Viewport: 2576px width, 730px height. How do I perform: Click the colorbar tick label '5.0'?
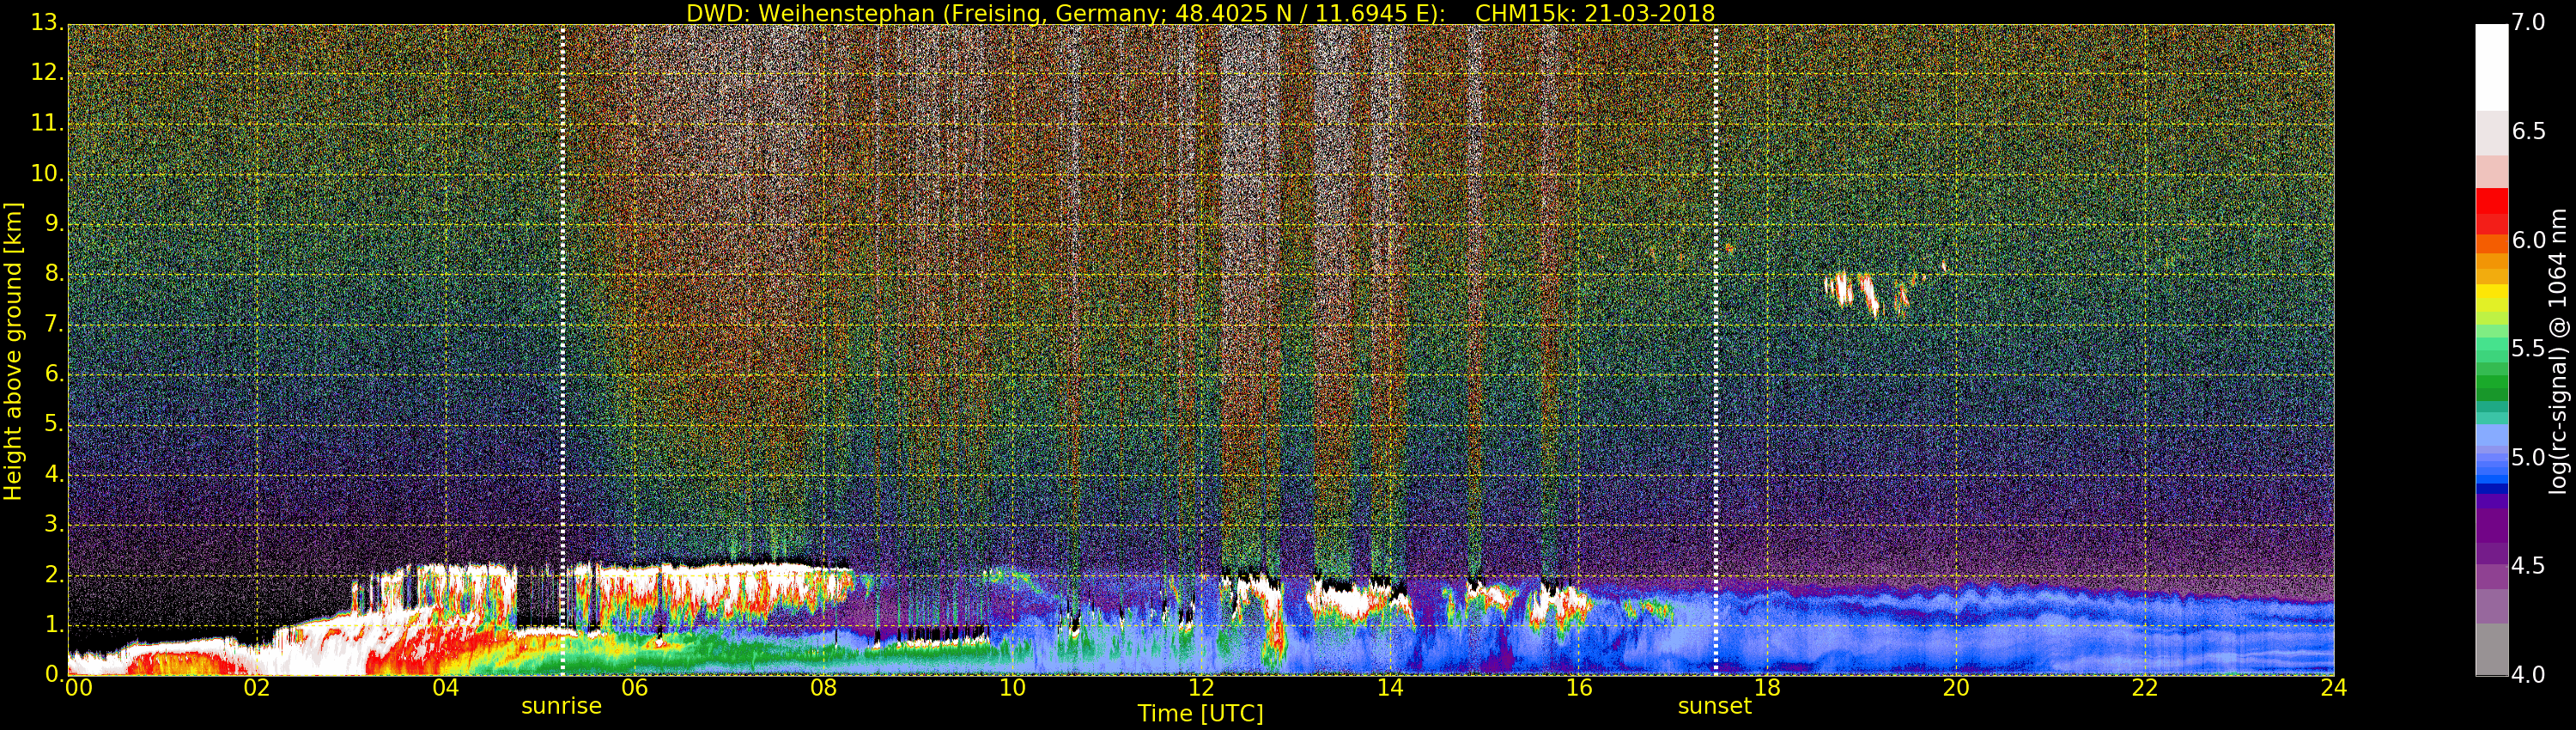(2529, 458)
